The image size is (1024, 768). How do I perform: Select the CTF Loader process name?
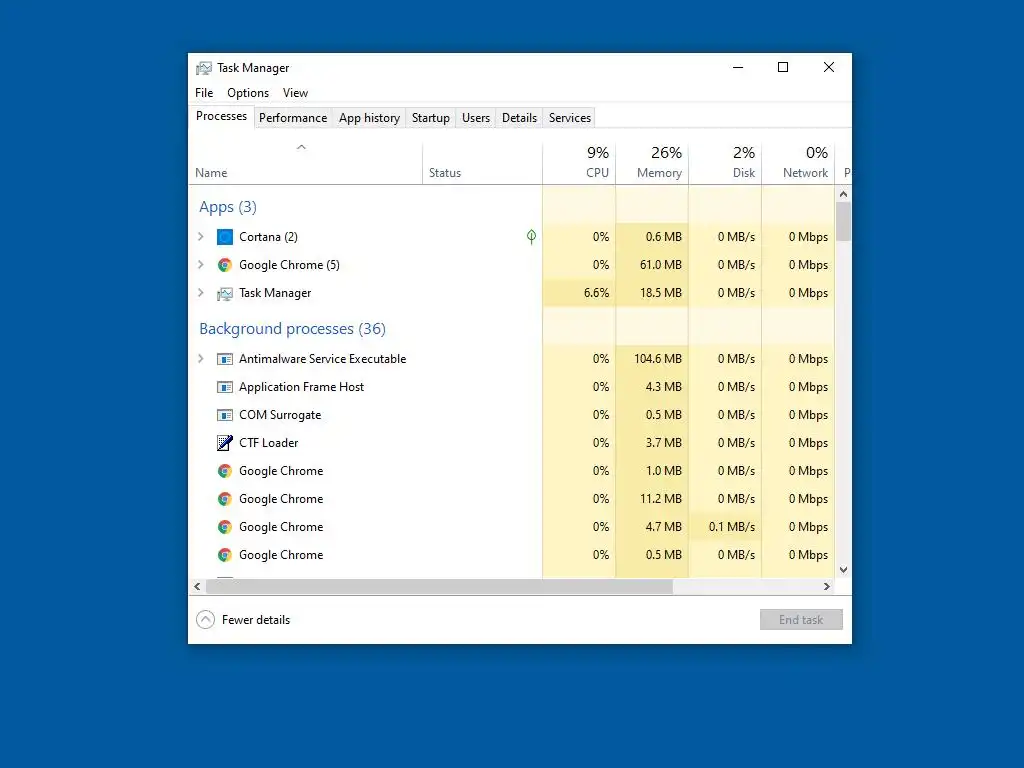point(268,443)
